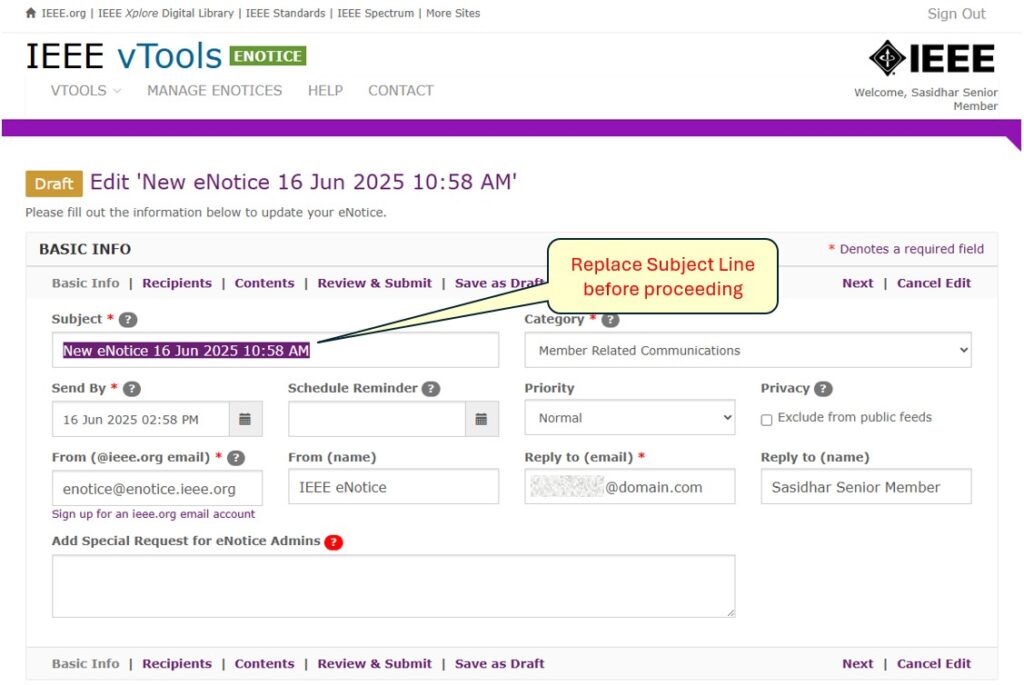The height and width of the screenshot is (685, 1024).
Task: Select the bottom Basic Info step
Action: tap(86, 664)
